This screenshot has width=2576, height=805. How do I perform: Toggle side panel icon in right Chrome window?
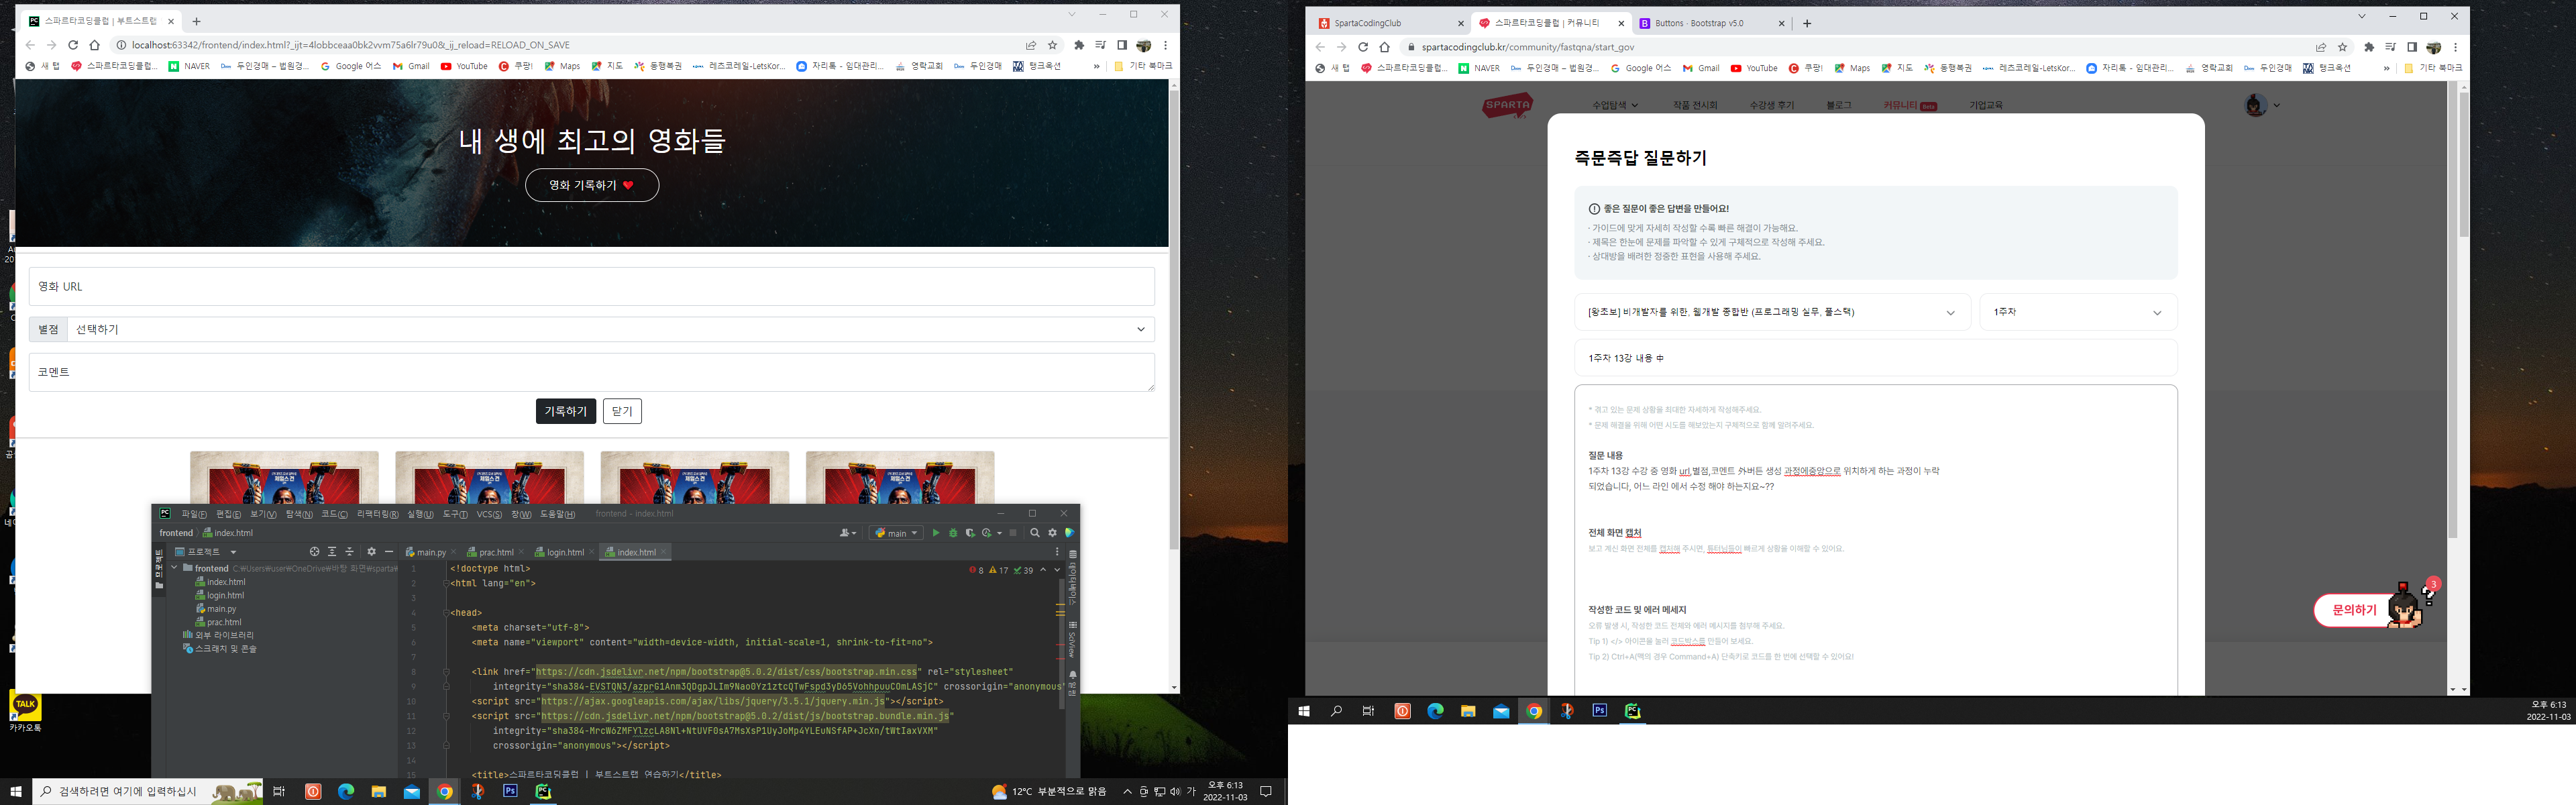coord(2411,47)
